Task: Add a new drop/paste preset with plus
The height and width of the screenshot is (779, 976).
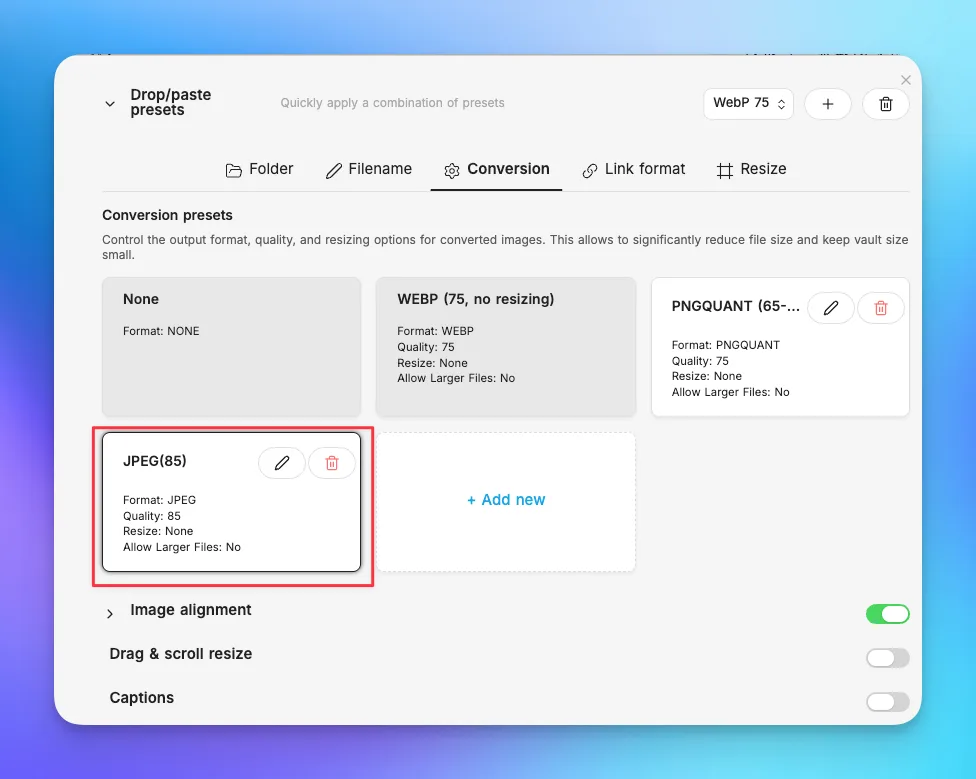Action: tap(827, 104)
